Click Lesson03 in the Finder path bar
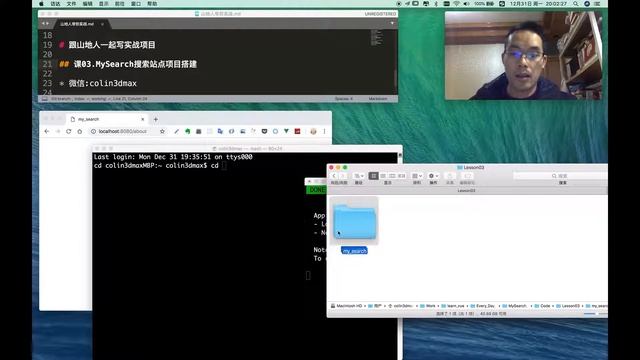 (x=567, y=306)
